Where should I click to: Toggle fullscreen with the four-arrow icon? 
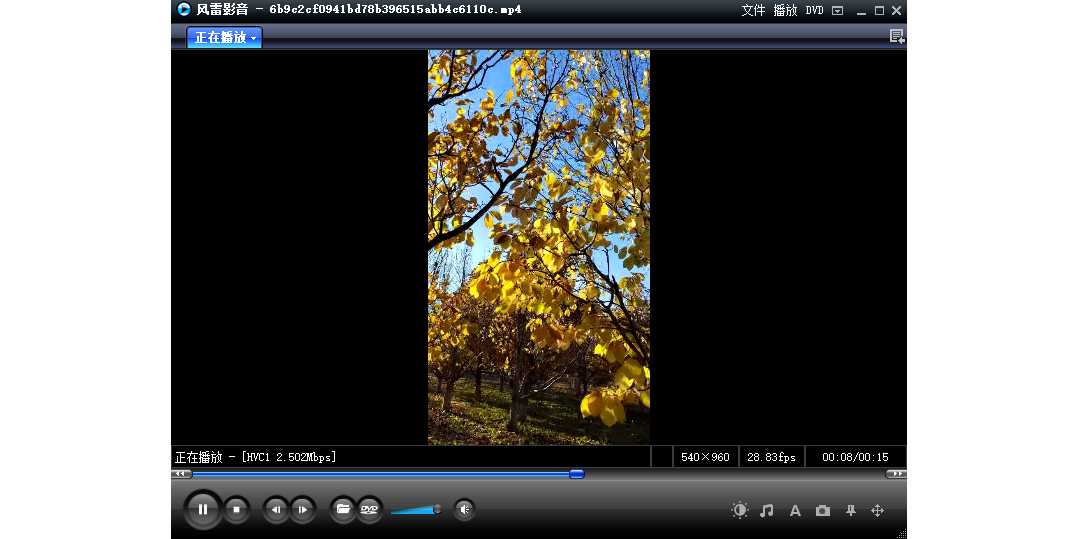pyautogui.click(x=878, y=511)
